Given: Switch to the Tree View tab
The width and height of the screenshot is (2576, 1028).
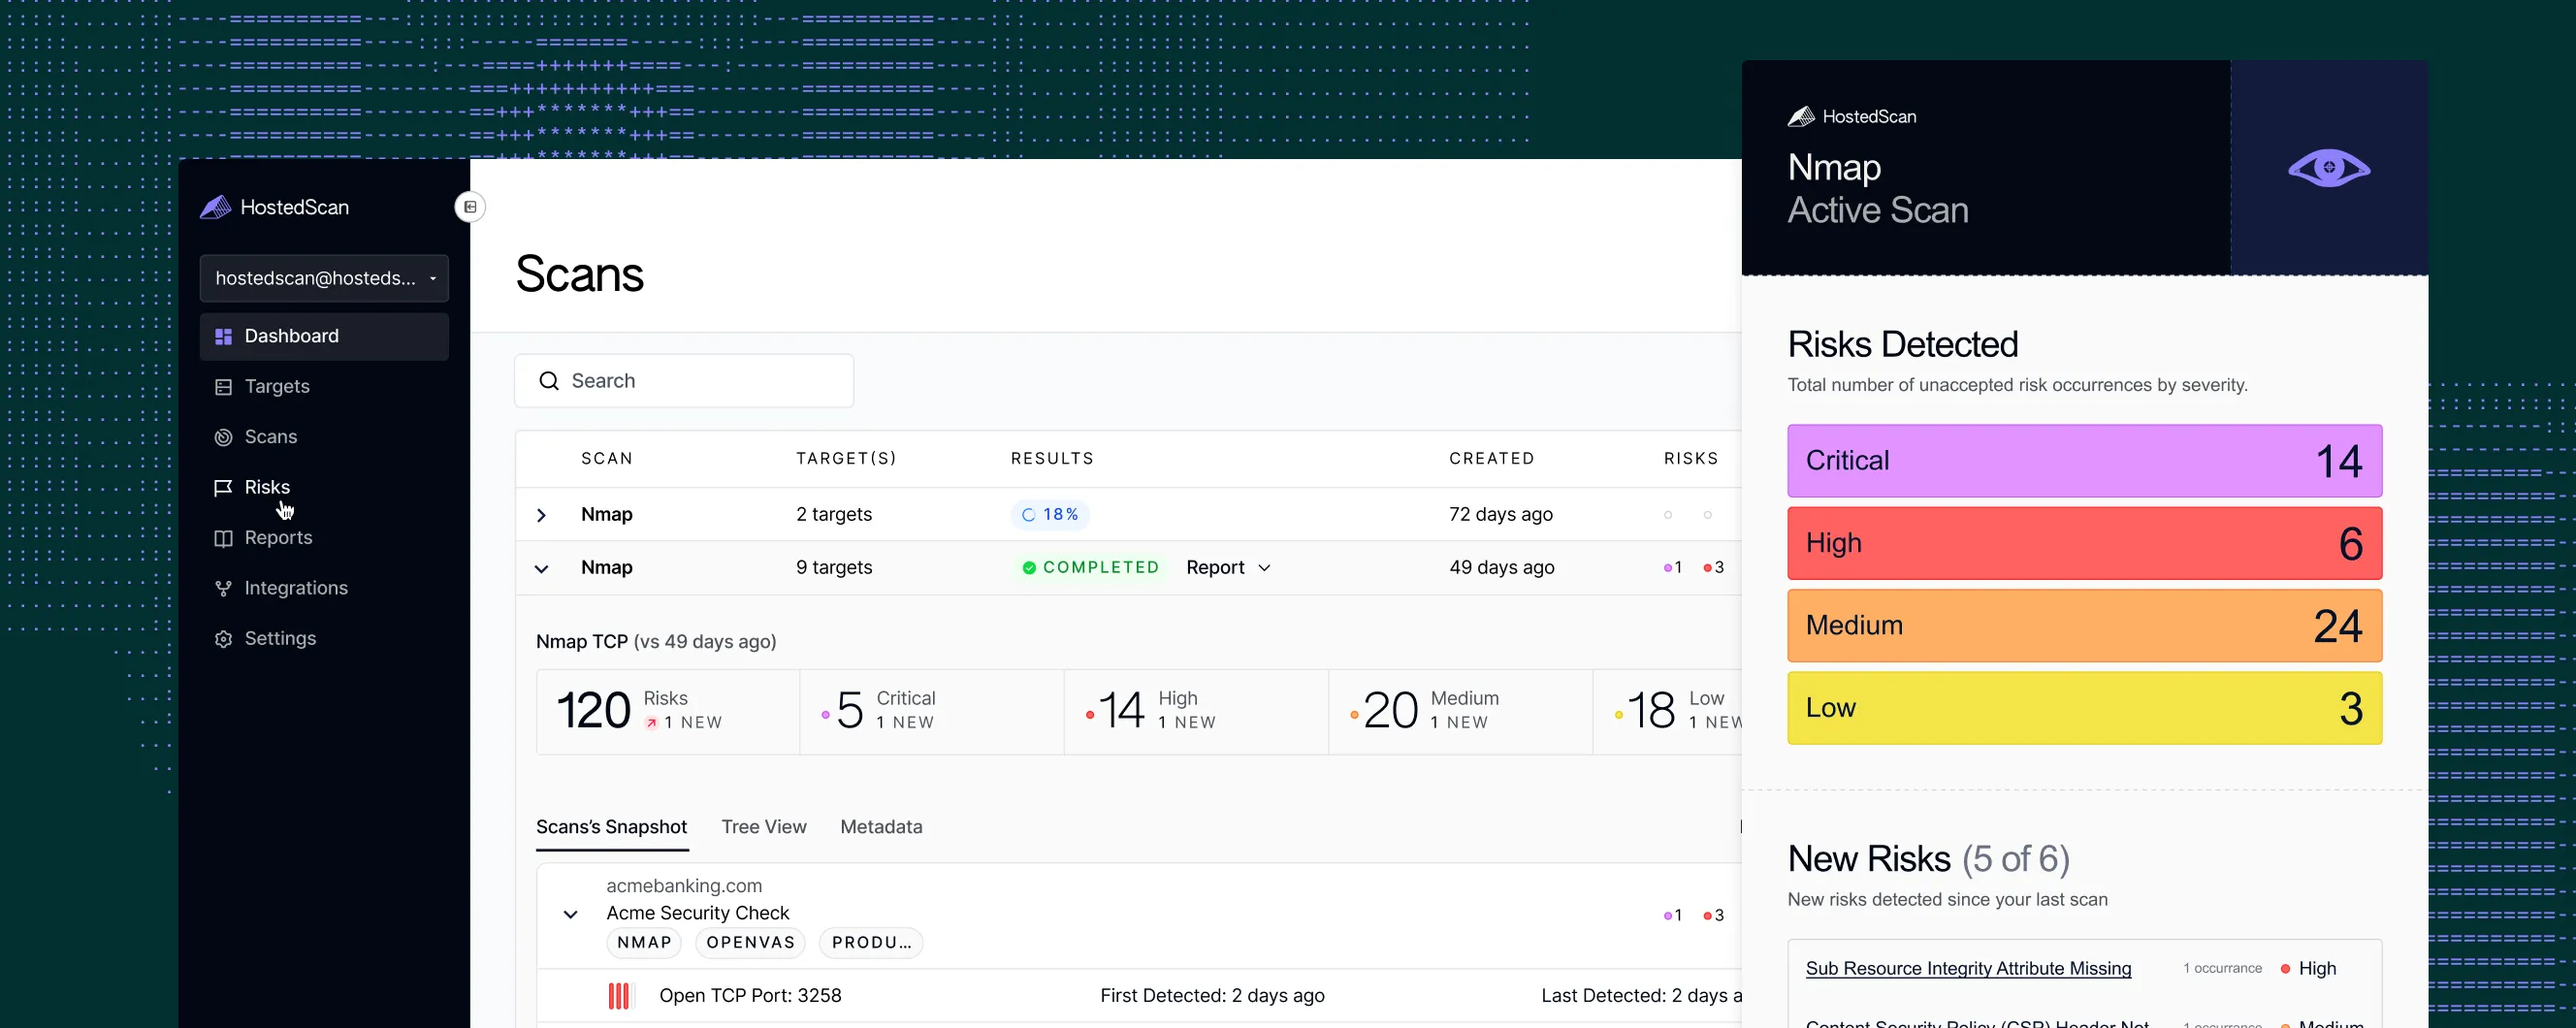Looking at the screenshot, I should point(764,827).
